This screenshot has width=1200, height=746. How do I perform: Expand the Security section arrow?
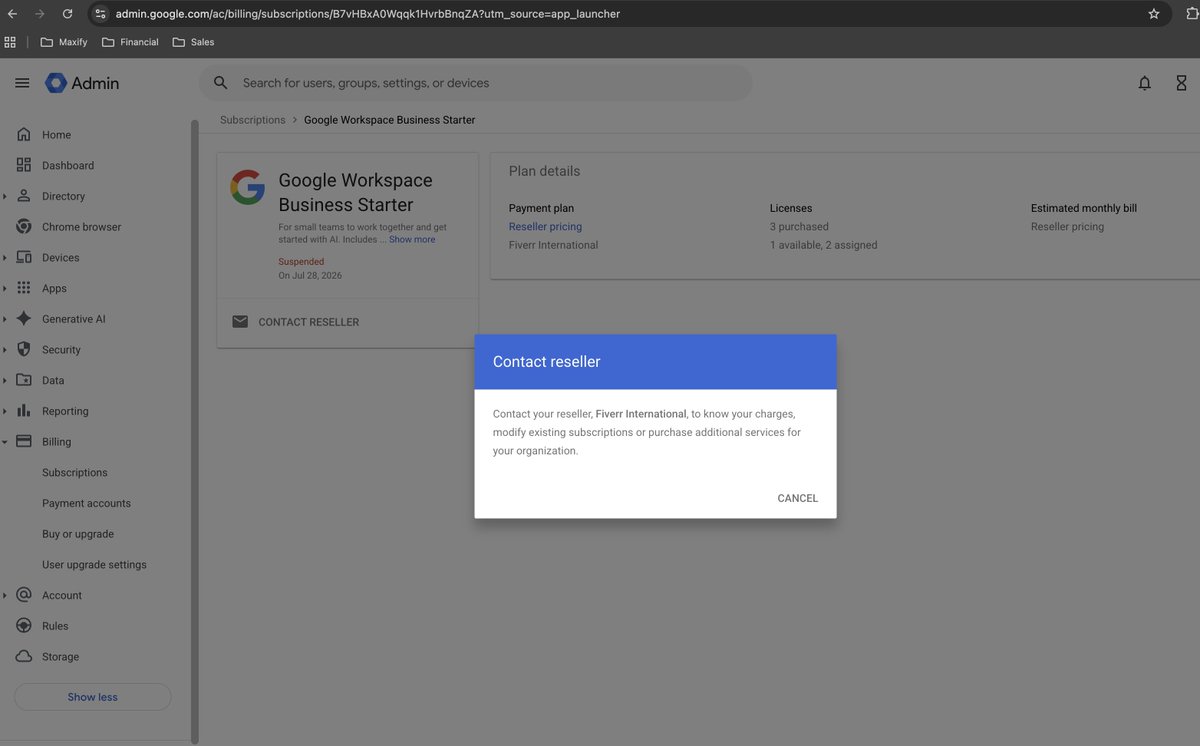(5, 350)
